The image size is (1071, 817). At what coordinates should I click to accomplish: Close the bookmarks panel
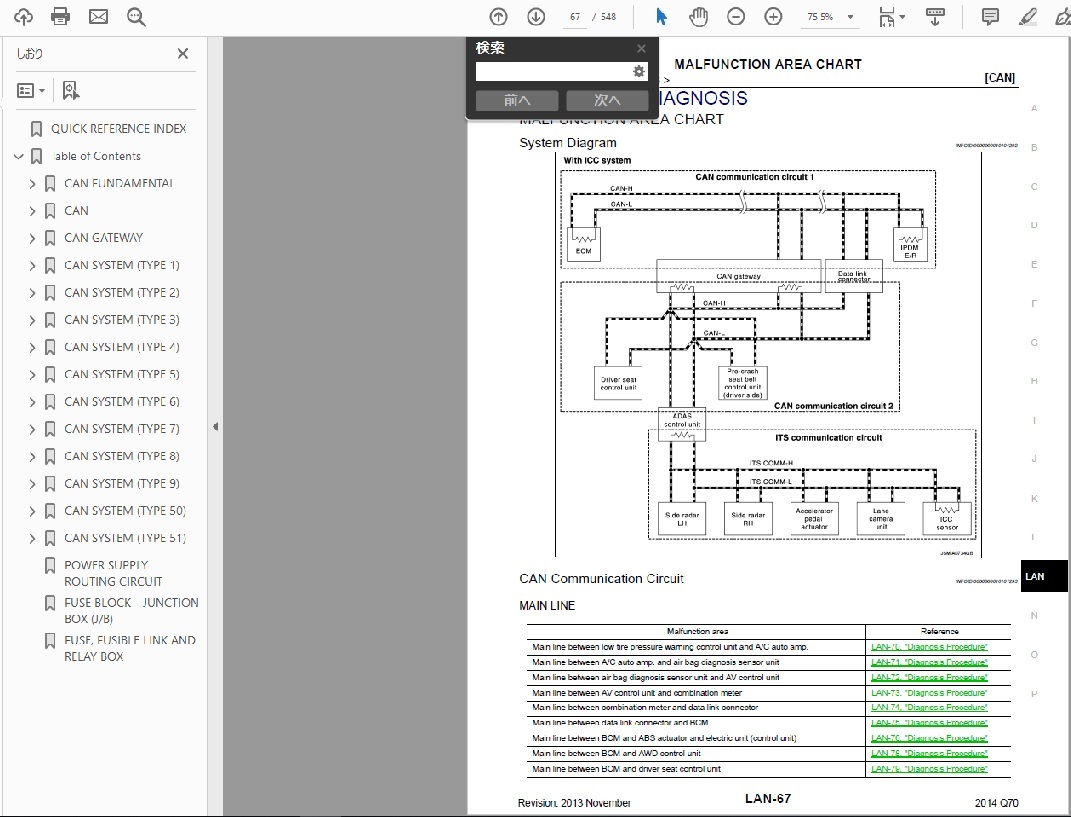pyautogui.click(x=183, y=54)
